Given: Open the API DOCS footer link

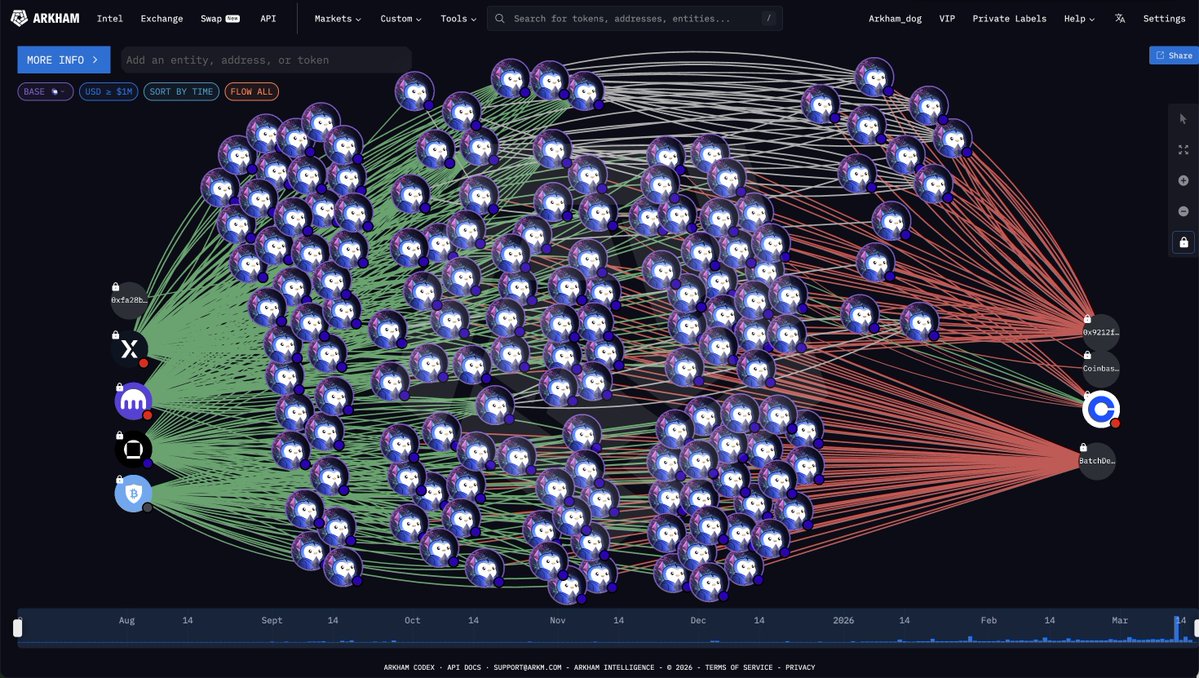Looking at the screenshot, I should click(464, 667).
